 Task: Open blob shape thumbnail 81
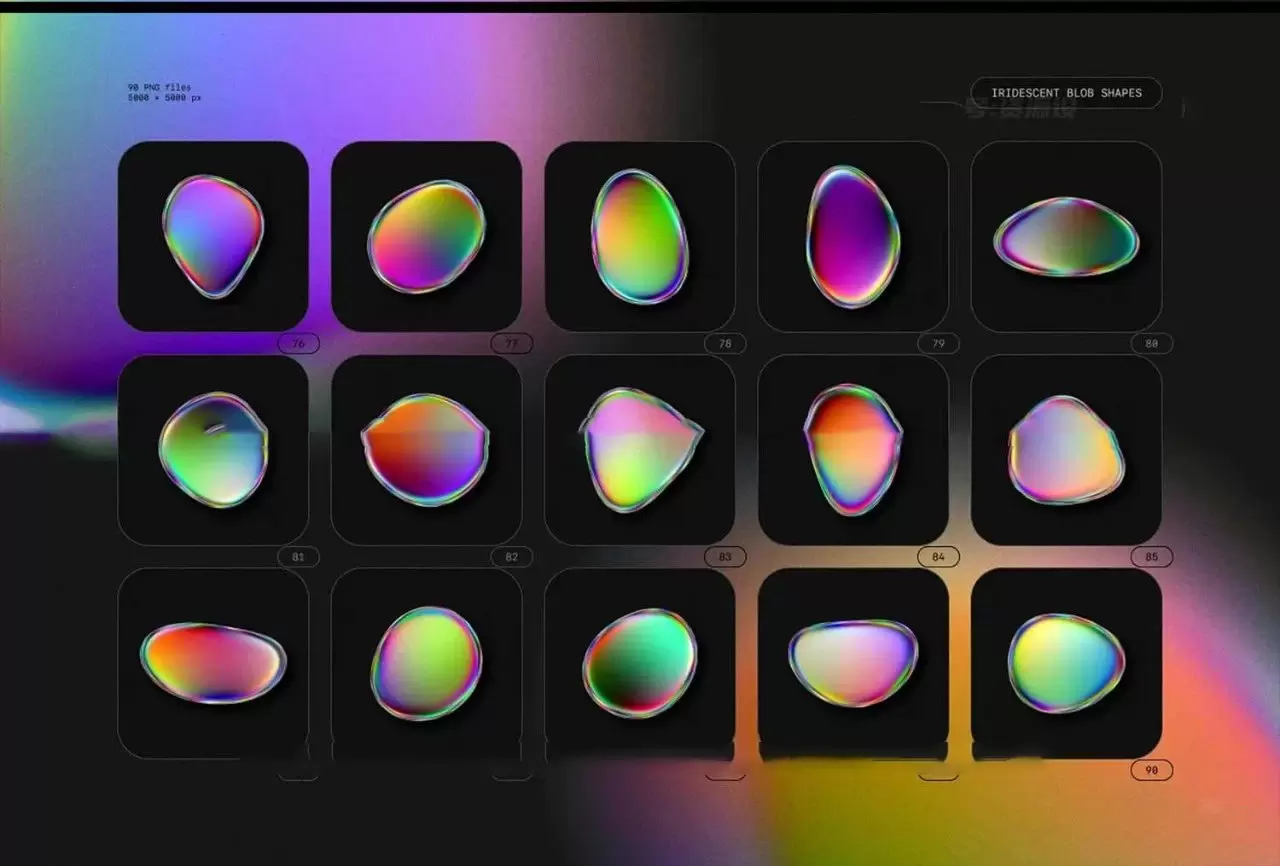click(x=213, y=450)
